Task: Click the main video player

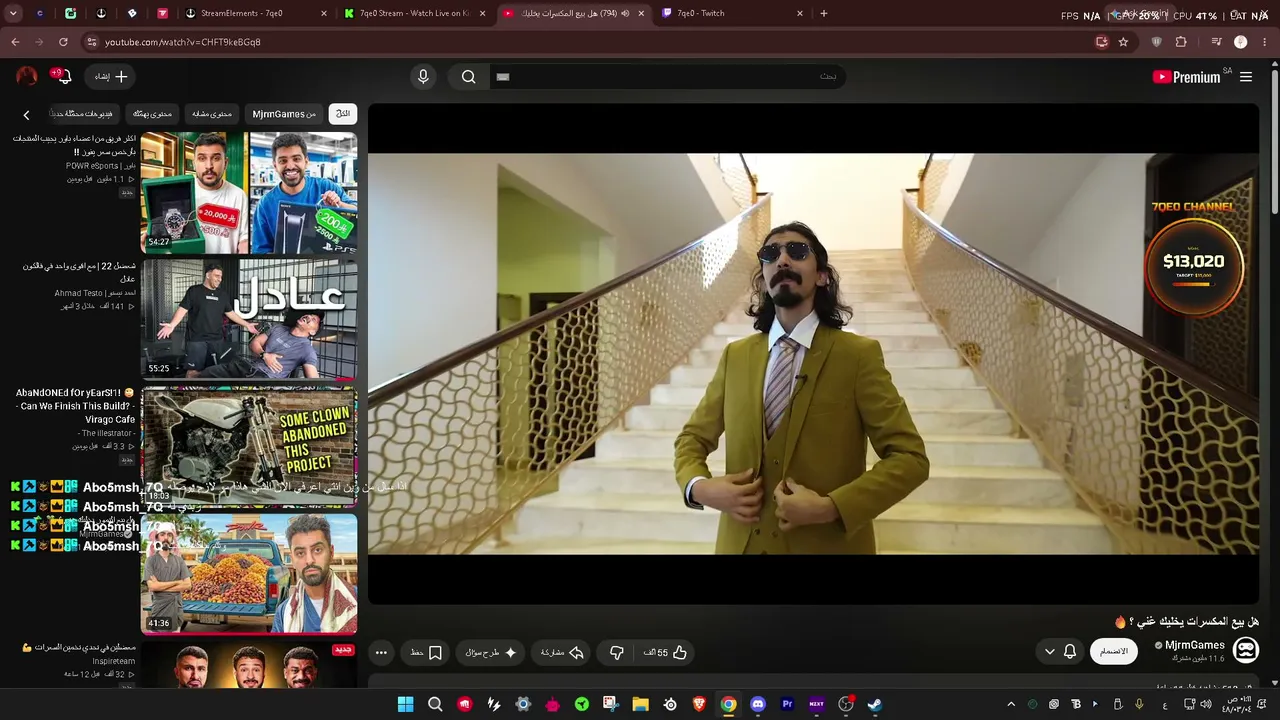Action: click(x=813, y=354)
